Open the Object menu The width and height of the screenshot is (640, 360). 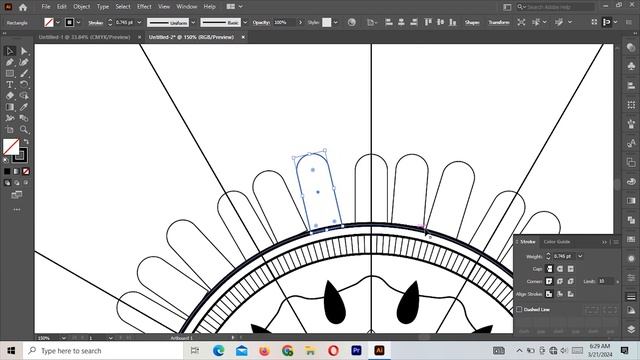pyautogui.click(x=82, y=7)
